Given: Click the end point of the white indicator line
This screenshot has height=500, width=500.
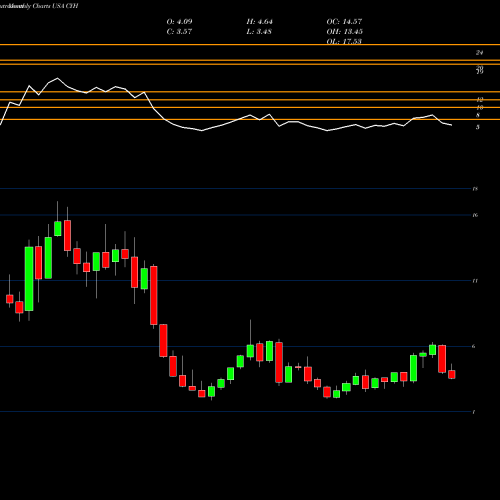Looking at the screenshot, I should point(452,125).
